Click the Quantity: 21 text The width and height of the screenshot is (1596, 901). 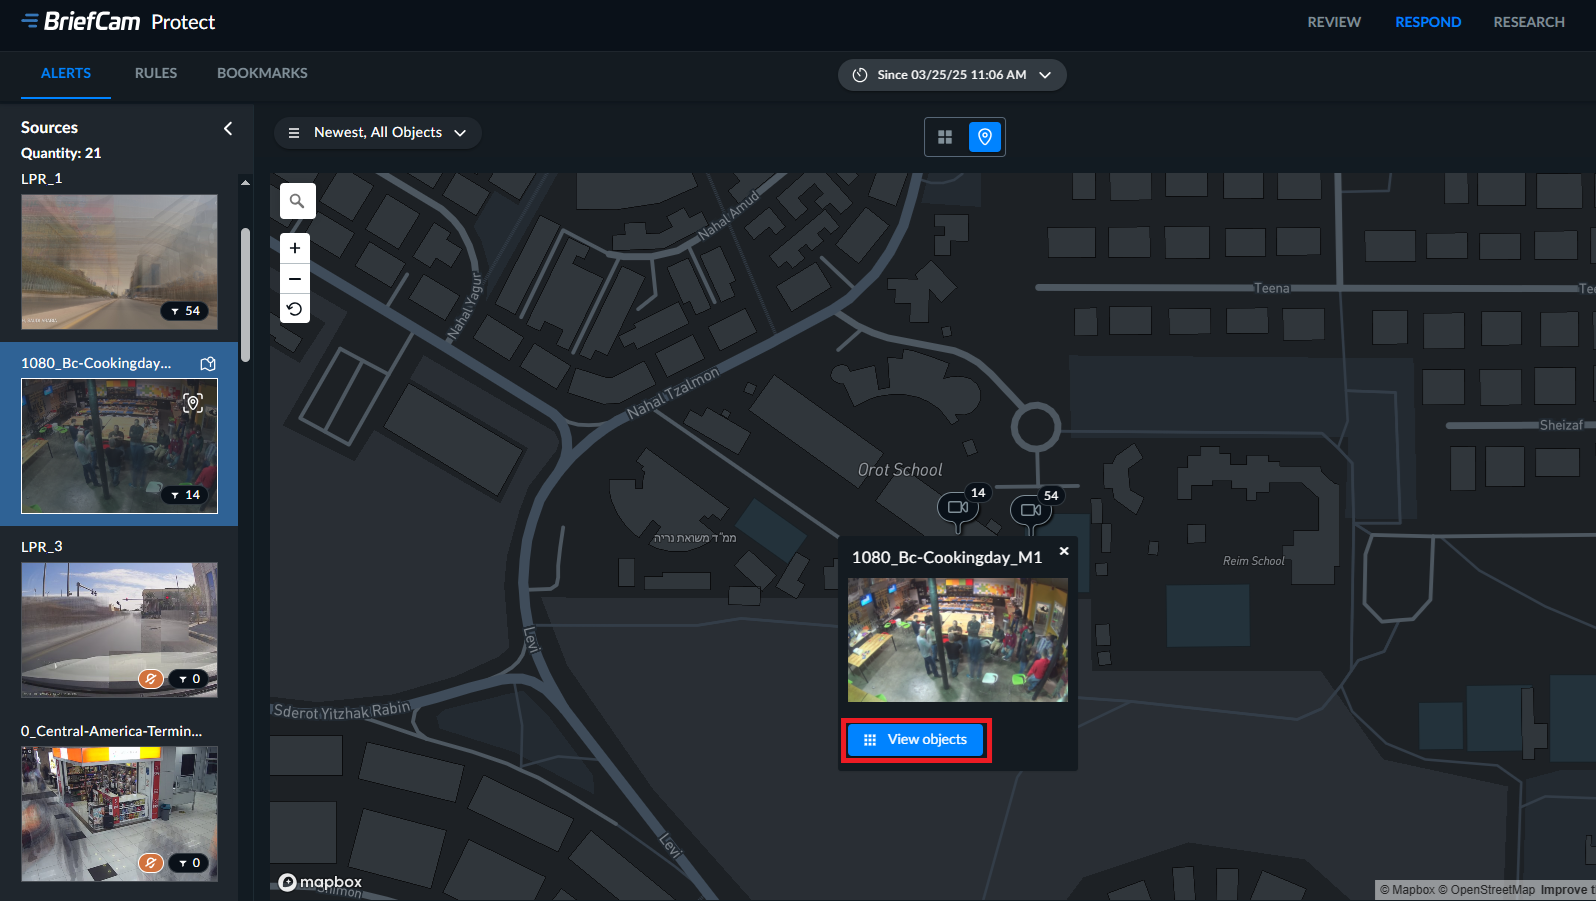[61, 153]
